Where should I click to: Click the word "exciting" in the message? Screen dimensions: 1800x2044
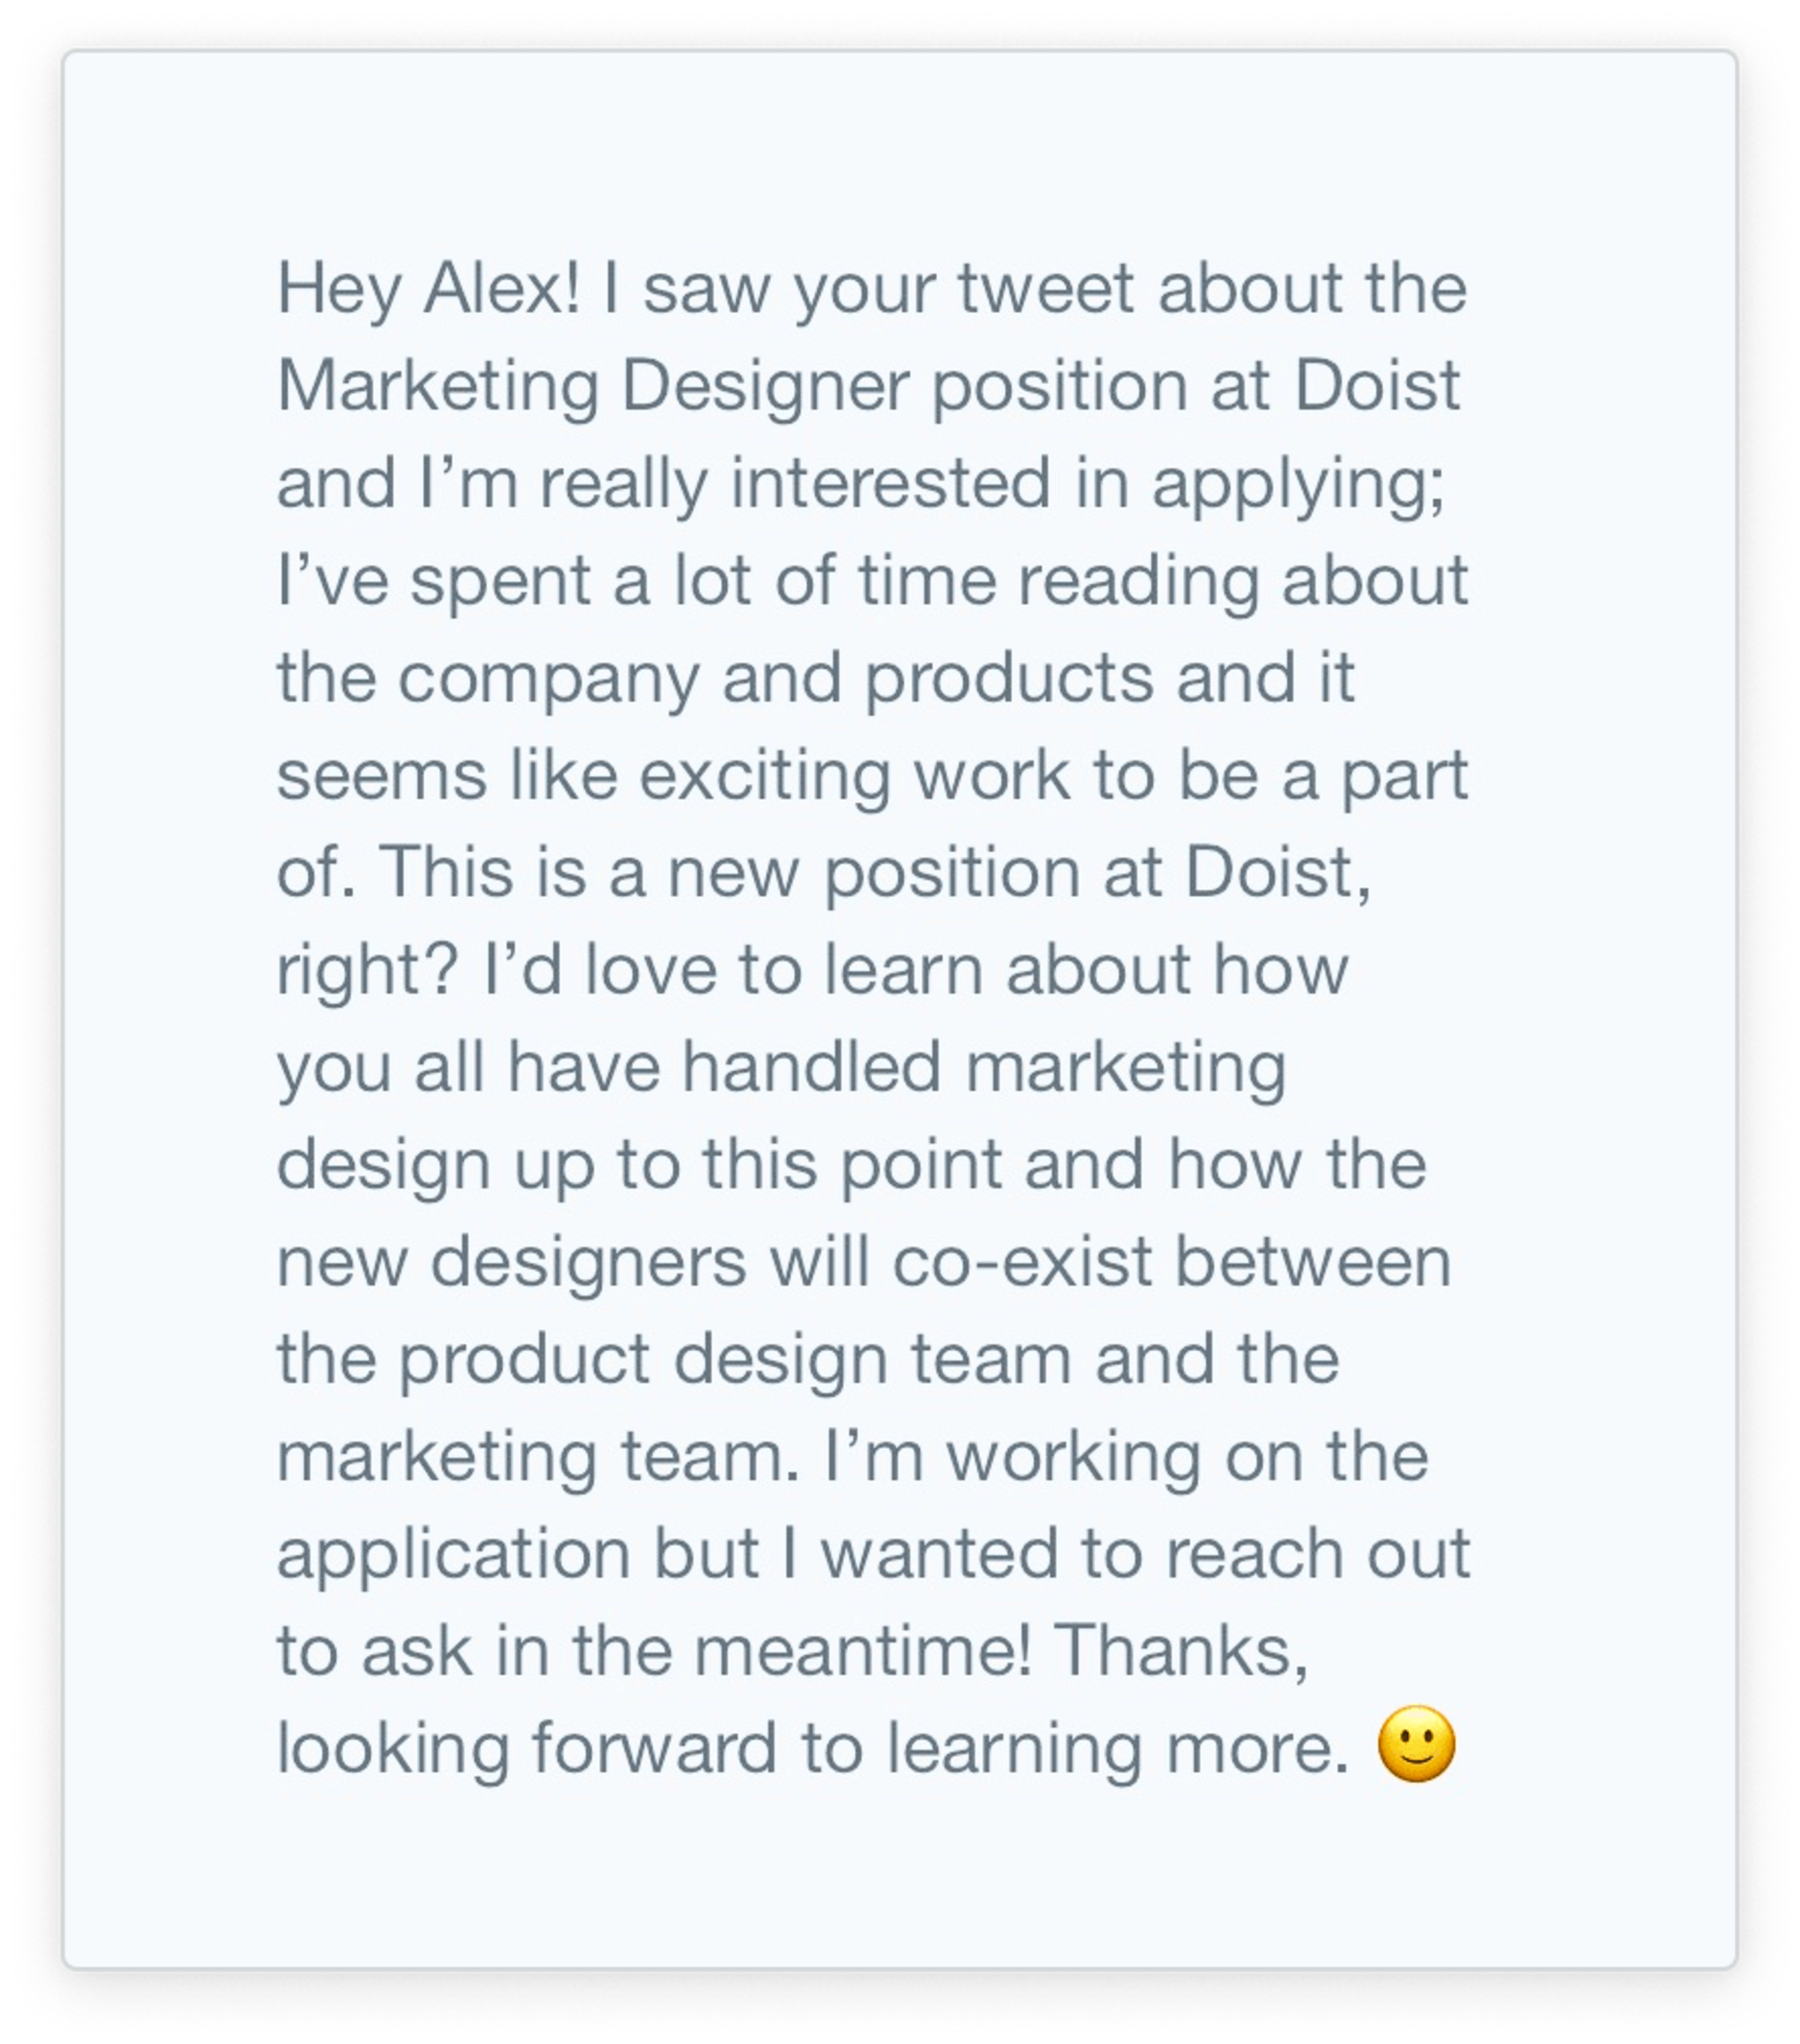point(764,777)
